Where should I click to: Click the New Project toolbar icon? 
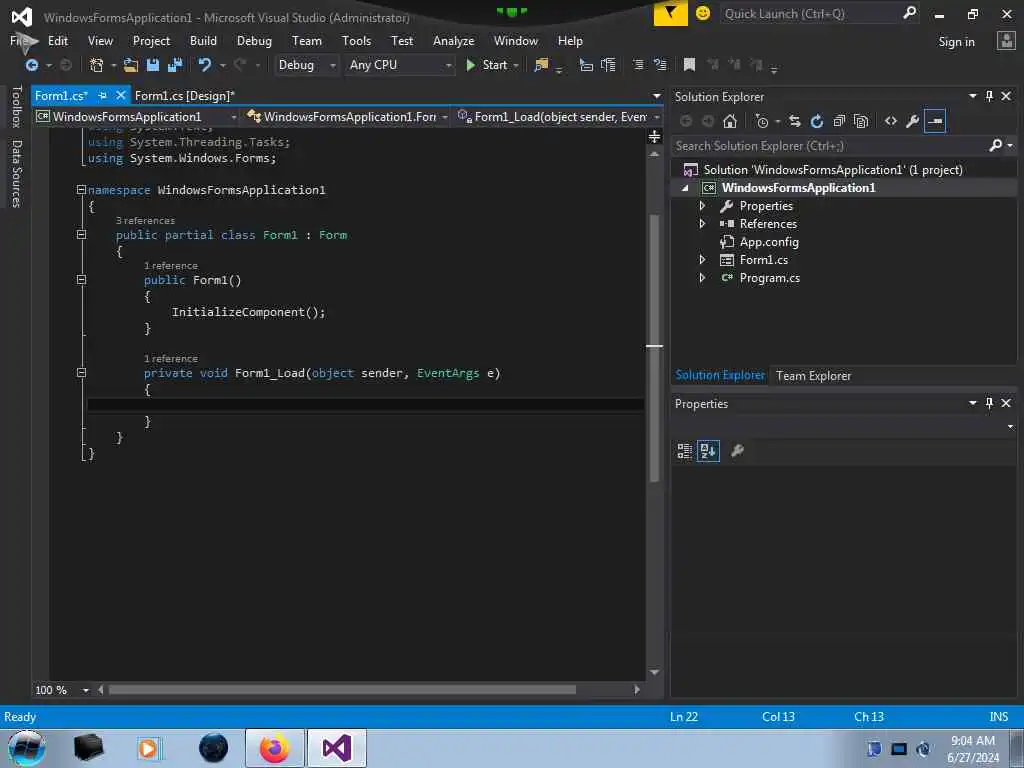97,65
